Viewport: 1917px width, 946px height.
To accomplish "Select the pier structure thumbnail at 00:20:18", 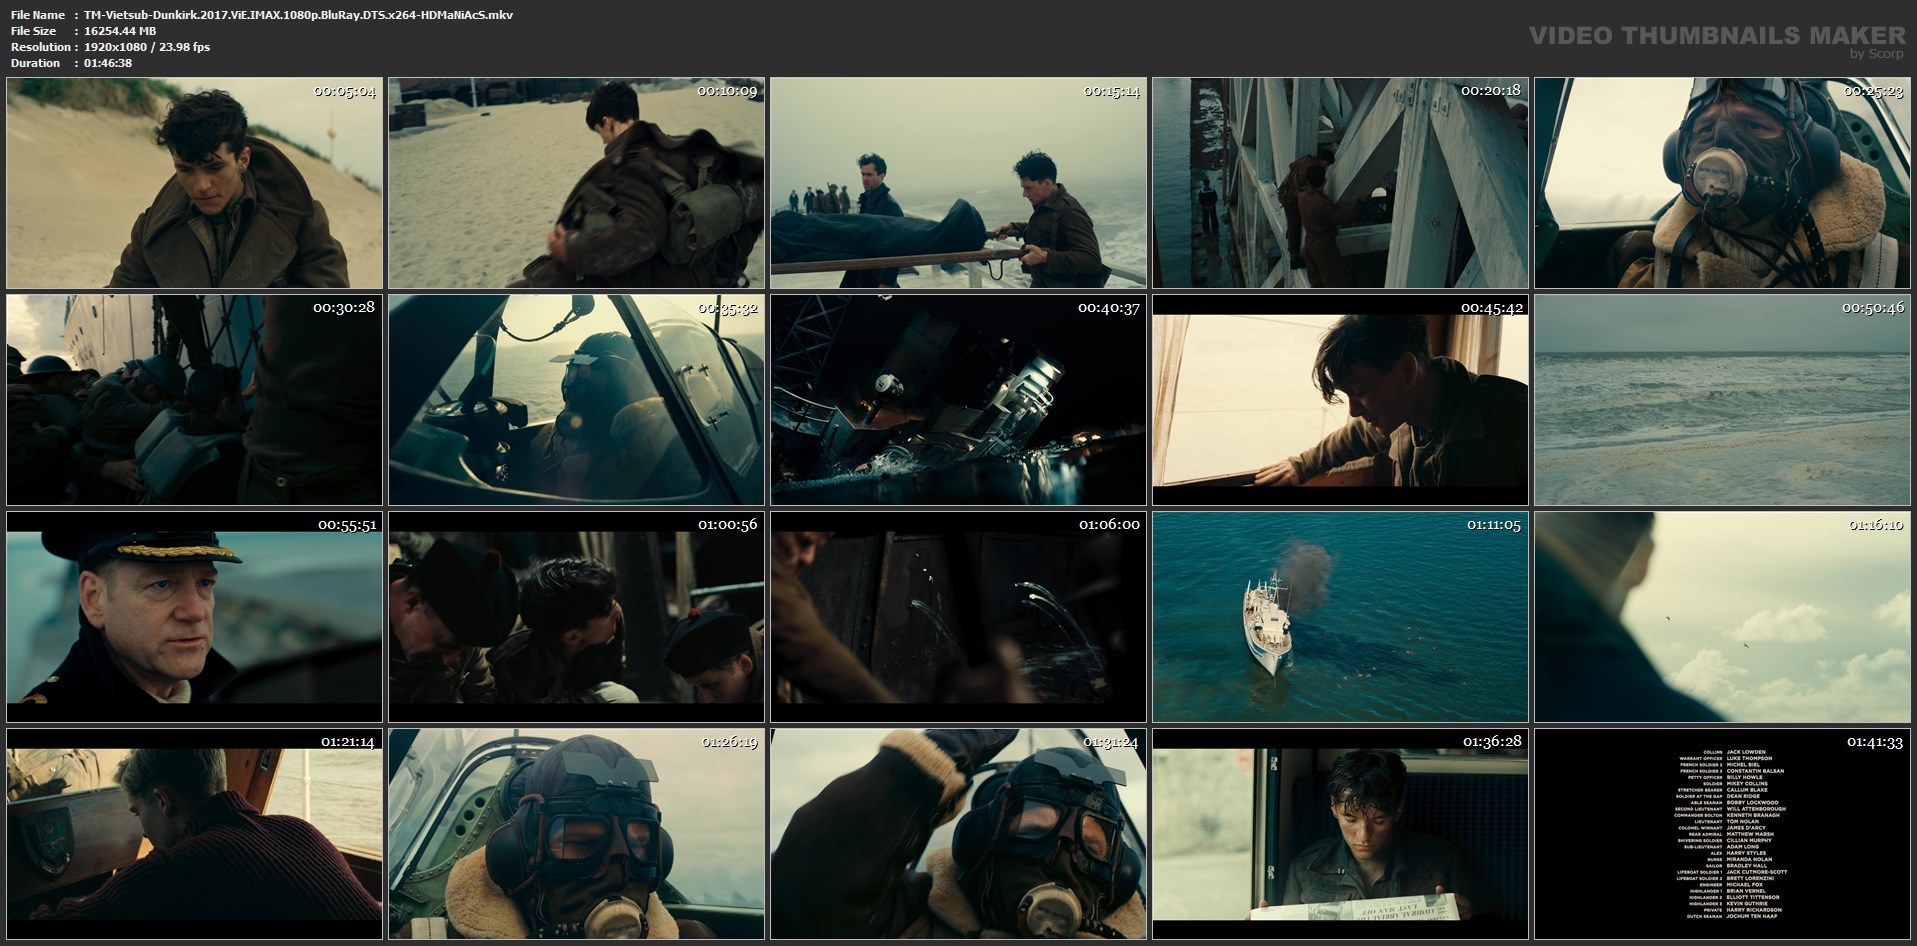I will coord(1340,183).
